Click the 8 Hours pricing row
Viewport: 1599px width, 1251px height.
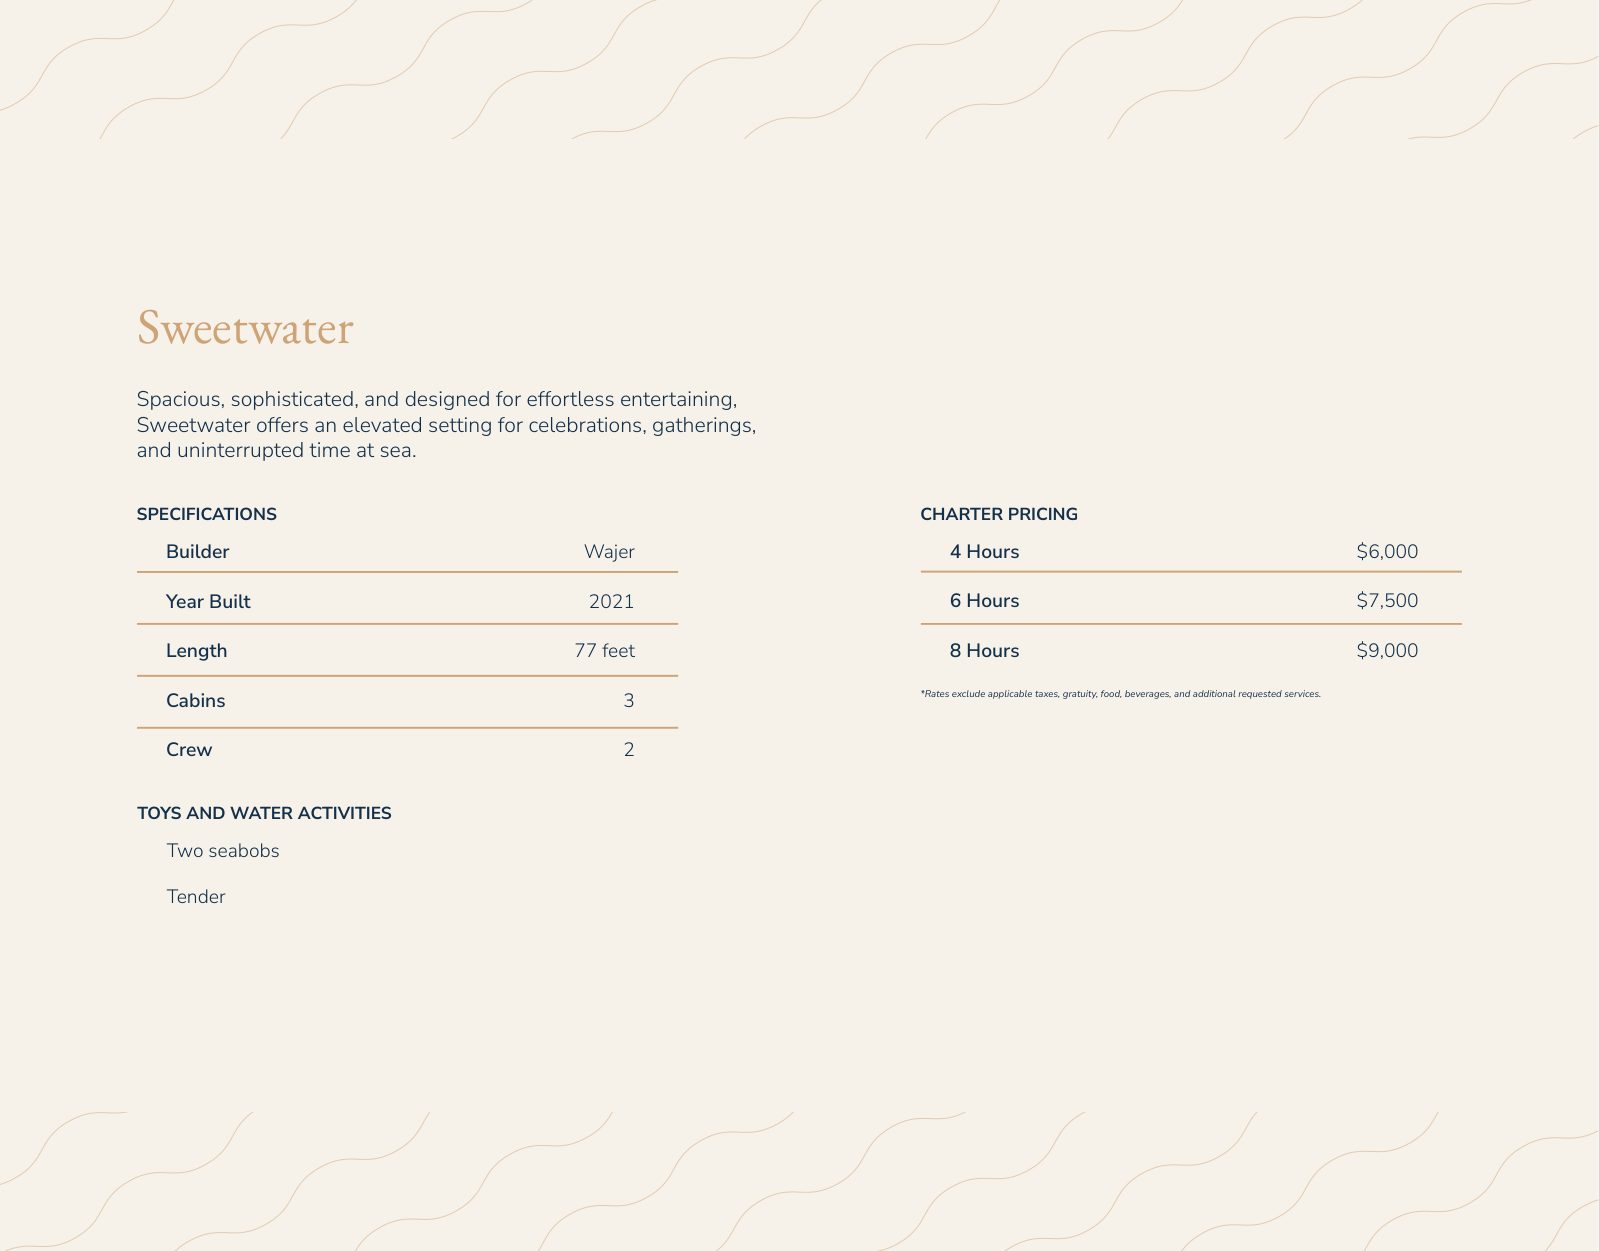tap(1191, 651)
